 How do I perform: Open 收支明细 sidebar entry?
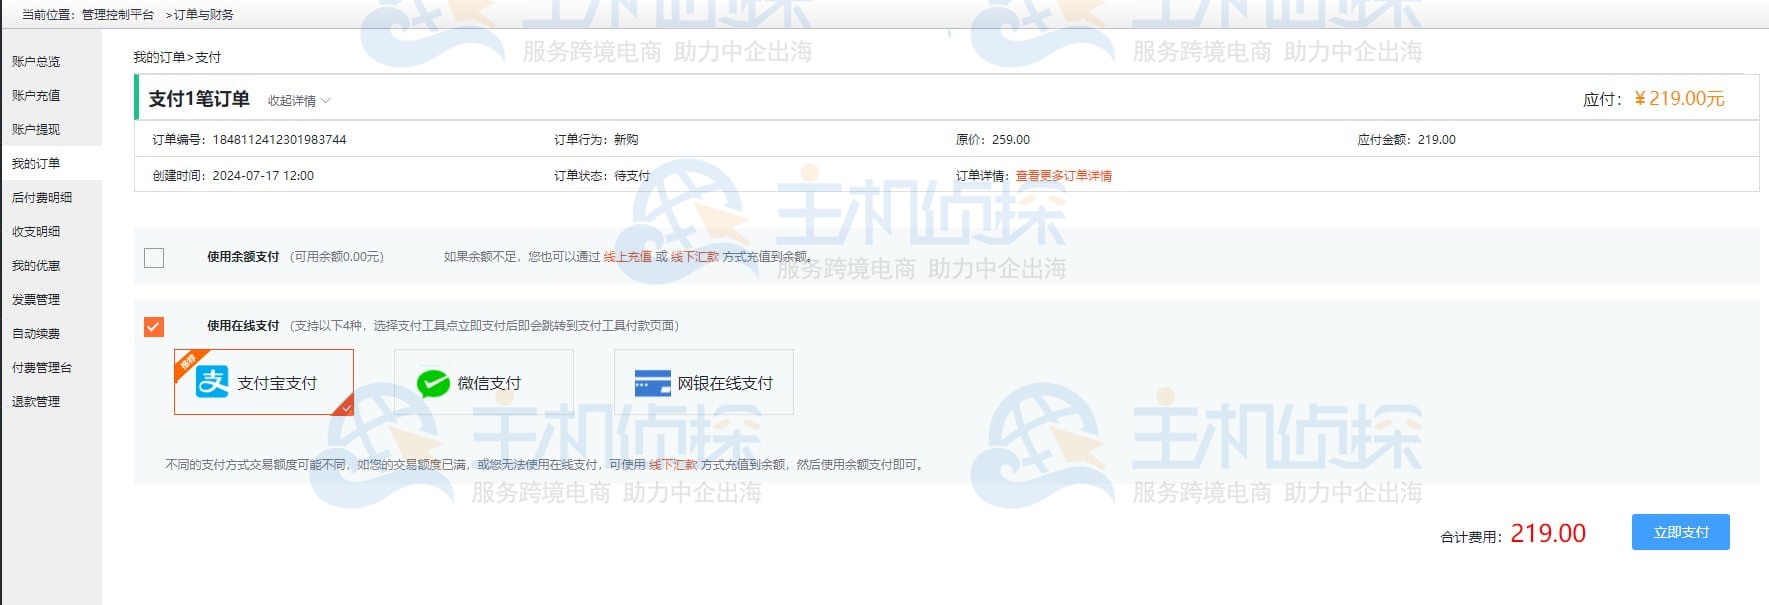(x=36, y=231)
